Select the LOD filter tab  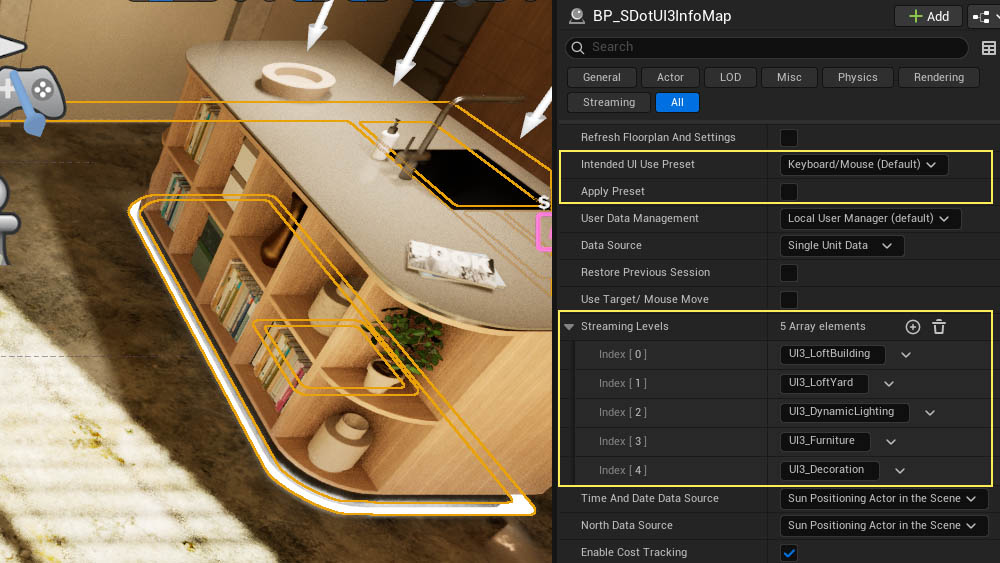coord(730,77)
